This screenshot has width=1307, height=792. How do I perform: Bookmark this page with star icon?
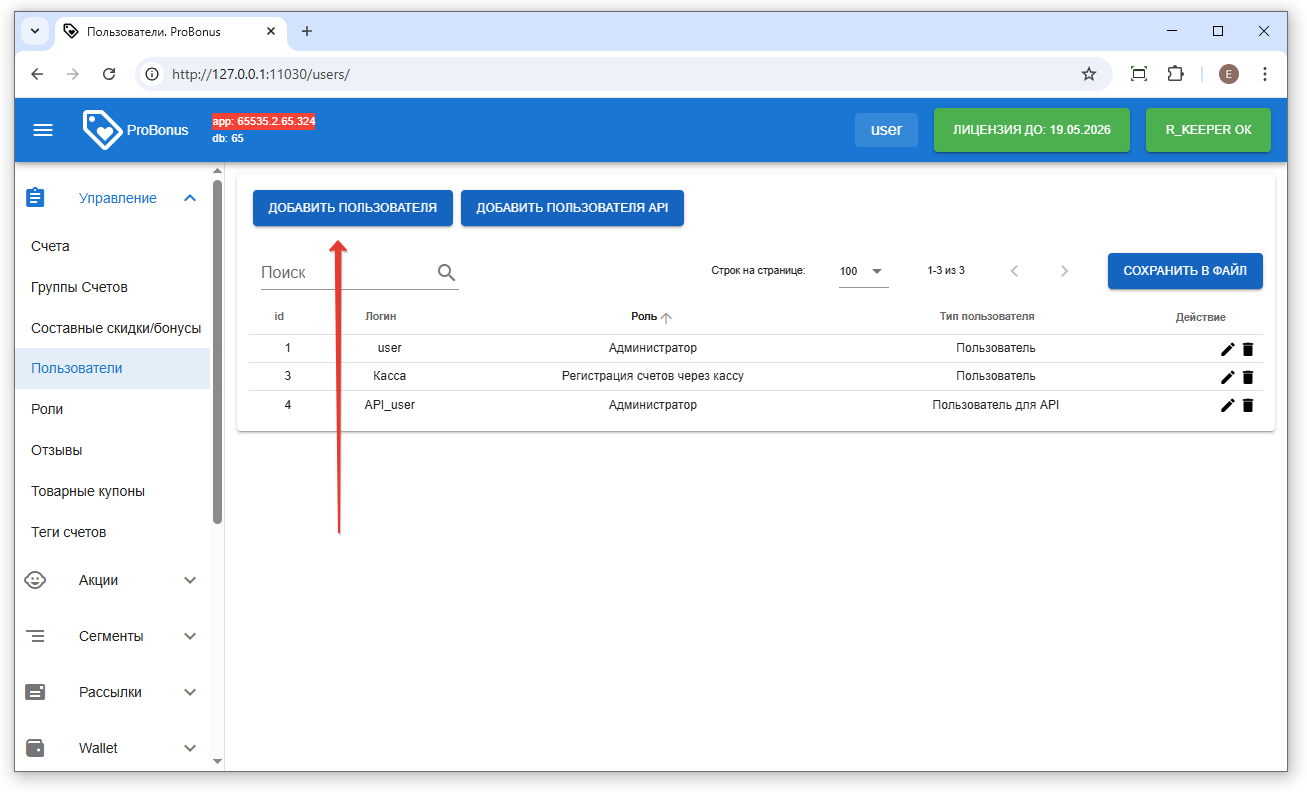pyautogui.click(x=1089, y=74)
